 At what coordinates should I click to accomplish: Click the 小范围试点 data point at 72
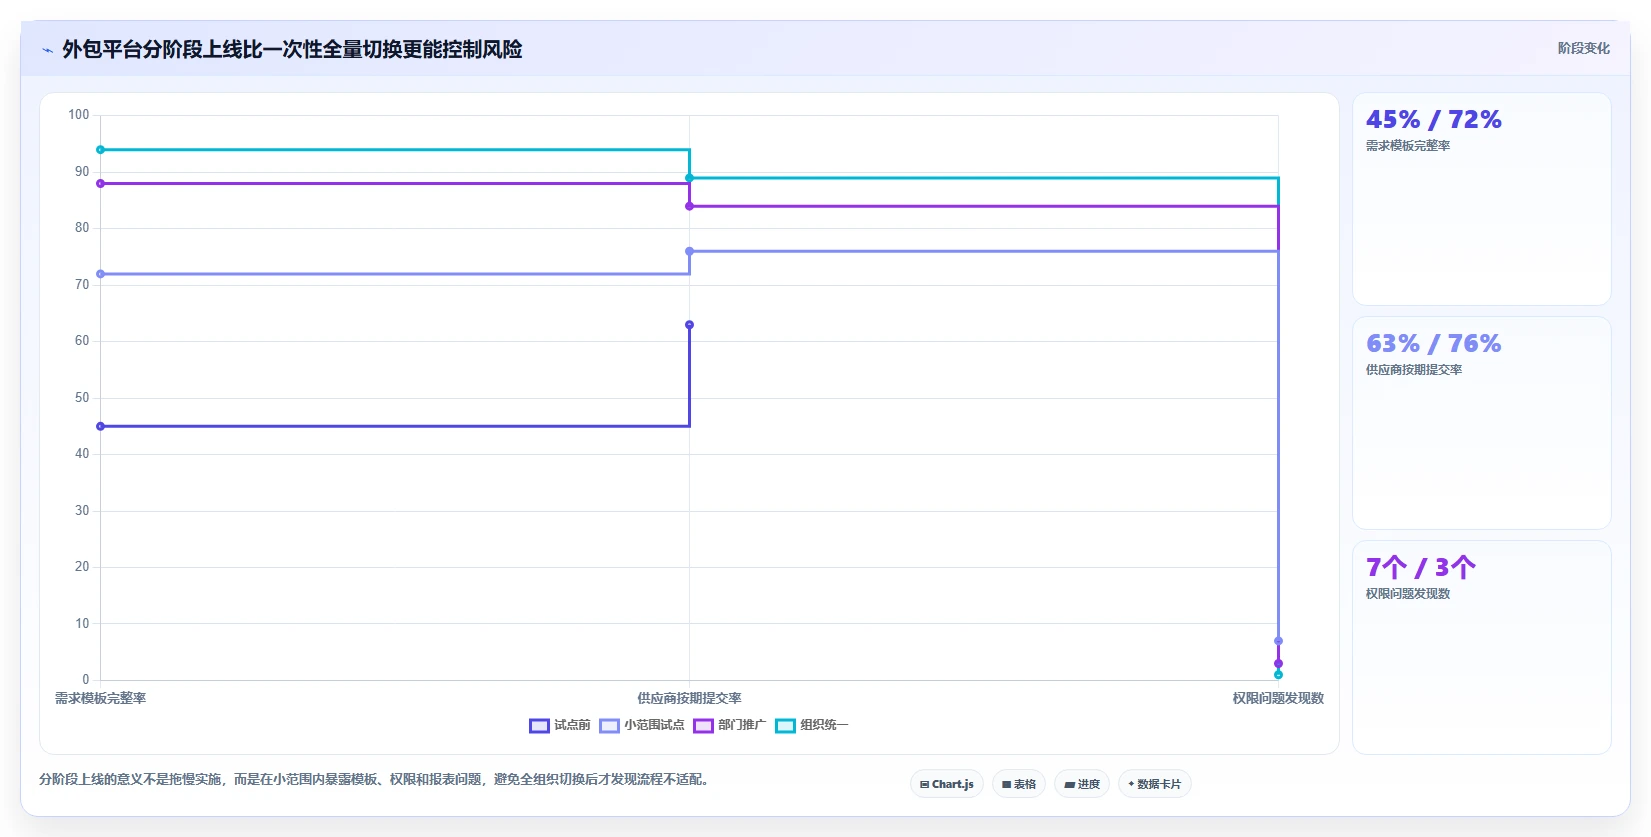pyautogui.click(x=100, y=274)
